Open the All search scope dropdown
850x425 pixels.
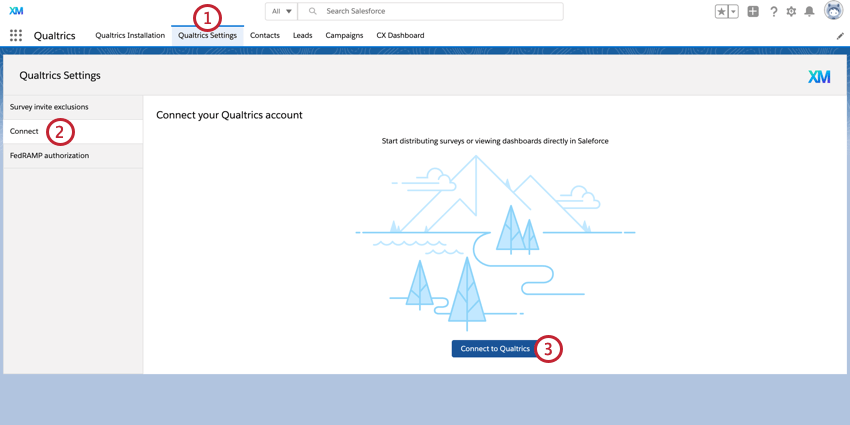coord(281,11)
